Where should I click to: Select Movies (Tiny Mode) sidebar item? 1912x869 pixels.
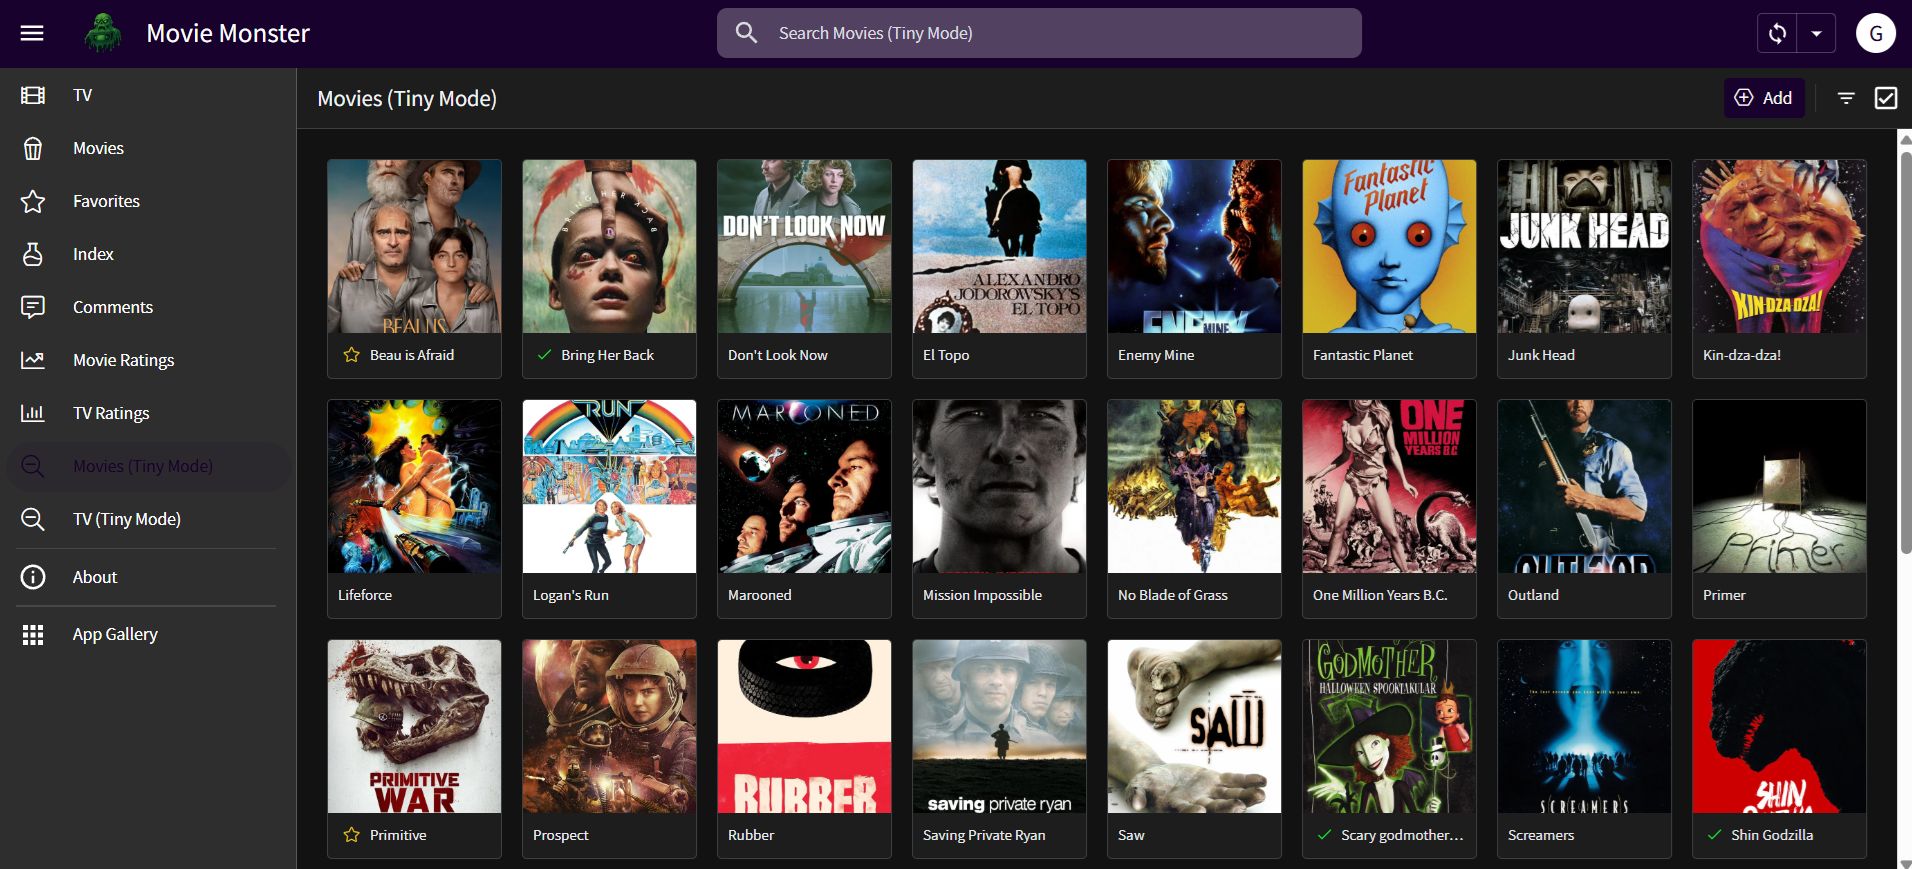[146, 466]
